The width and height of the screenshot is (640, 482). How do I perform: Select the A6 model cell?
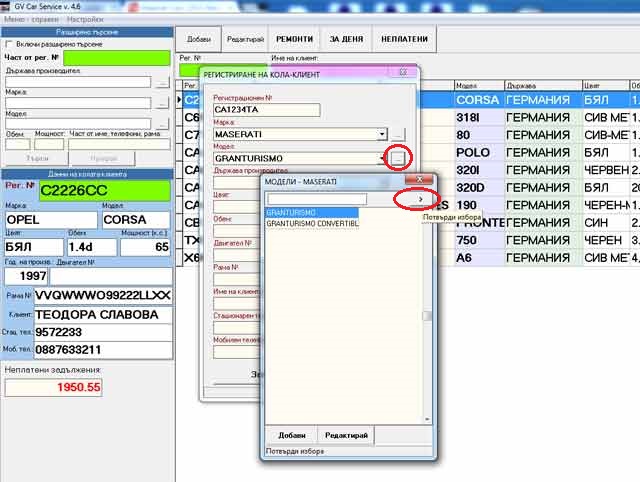click(479, 258)
